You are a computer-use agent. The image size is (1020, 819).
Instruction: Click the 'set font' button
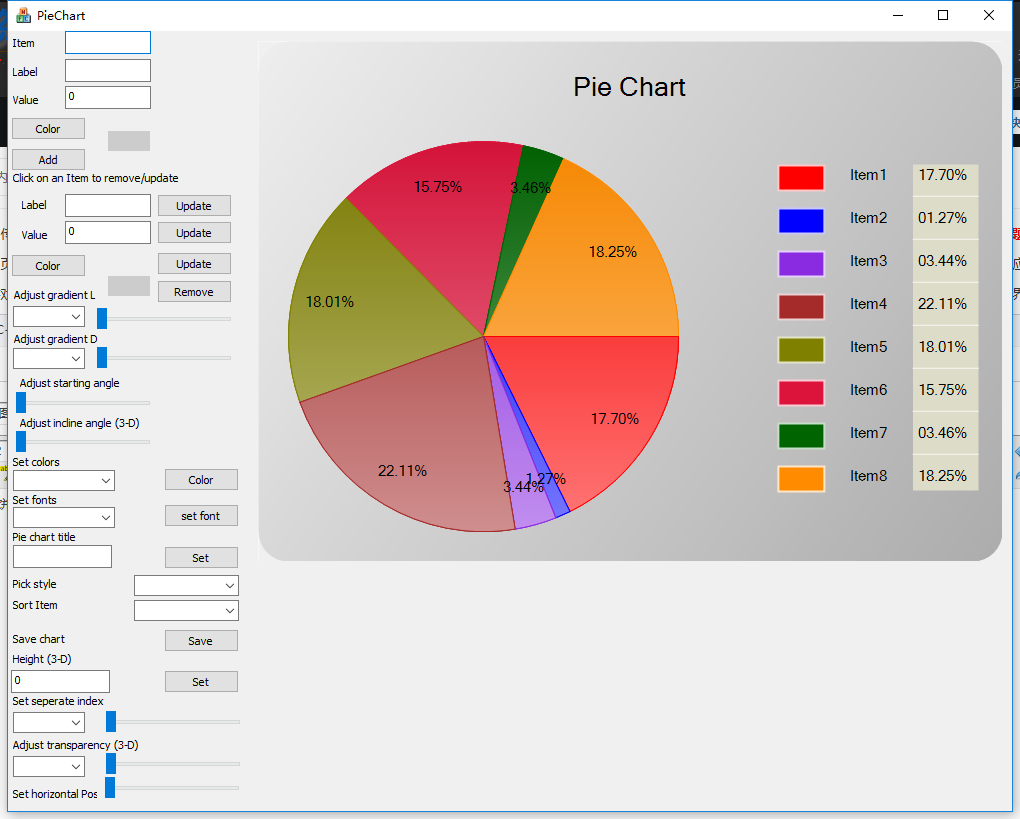pyautogui.click(x=201, y=516)
